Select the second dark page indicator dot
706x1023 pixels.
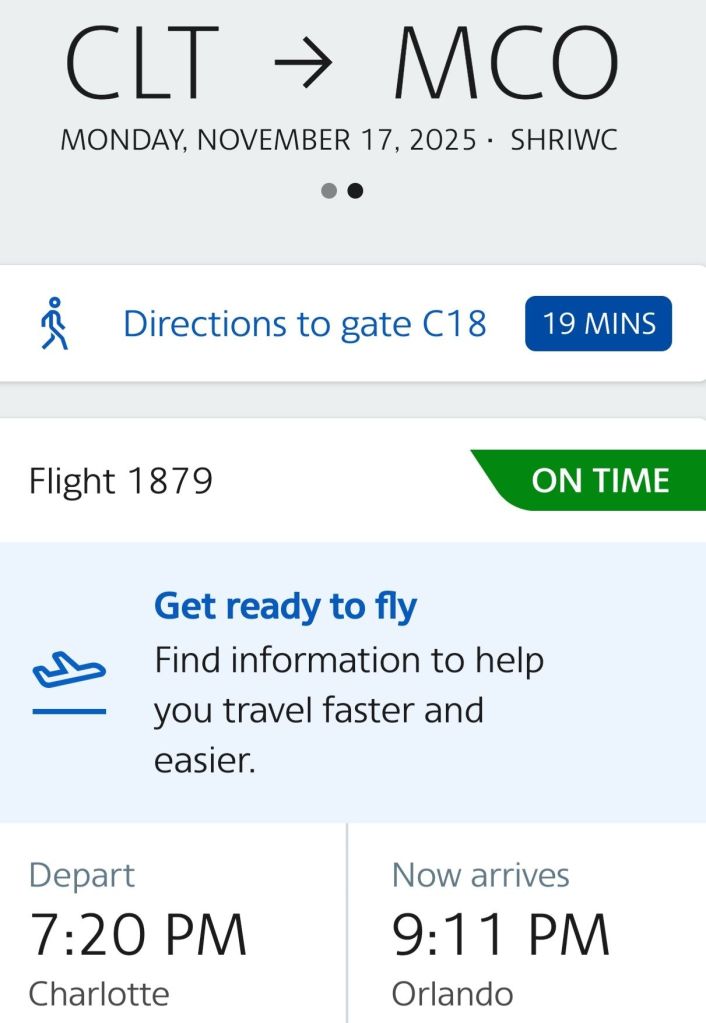[x=355, y=191]
